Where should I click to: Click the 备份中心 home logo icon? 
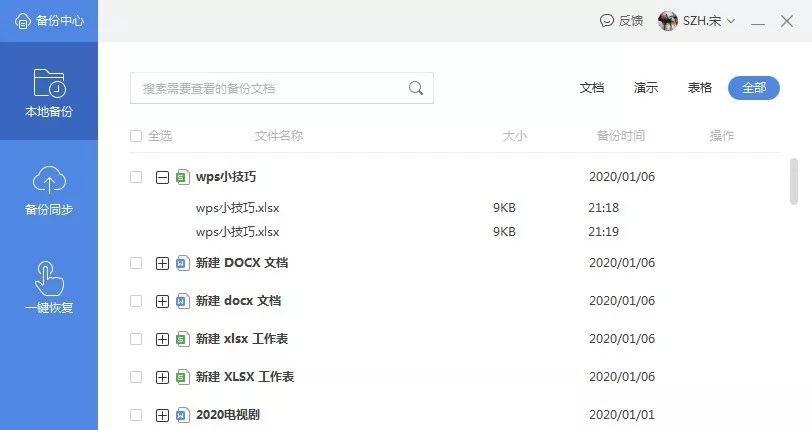tap(22, 21)
